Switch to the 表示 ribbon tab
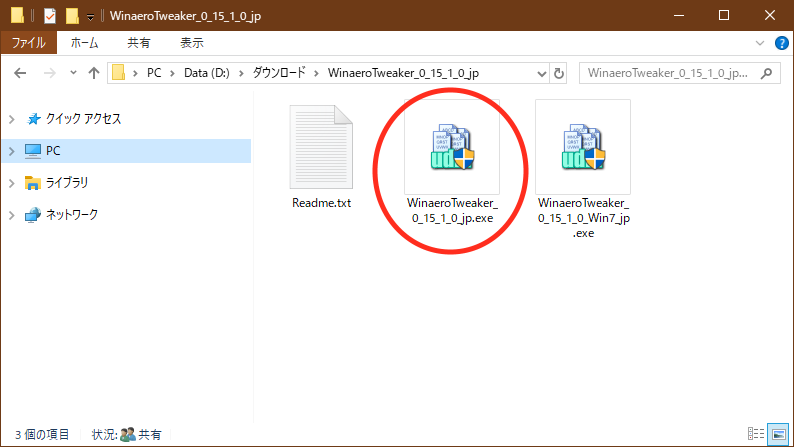This screenshot has height=447, width=794. 192,43
